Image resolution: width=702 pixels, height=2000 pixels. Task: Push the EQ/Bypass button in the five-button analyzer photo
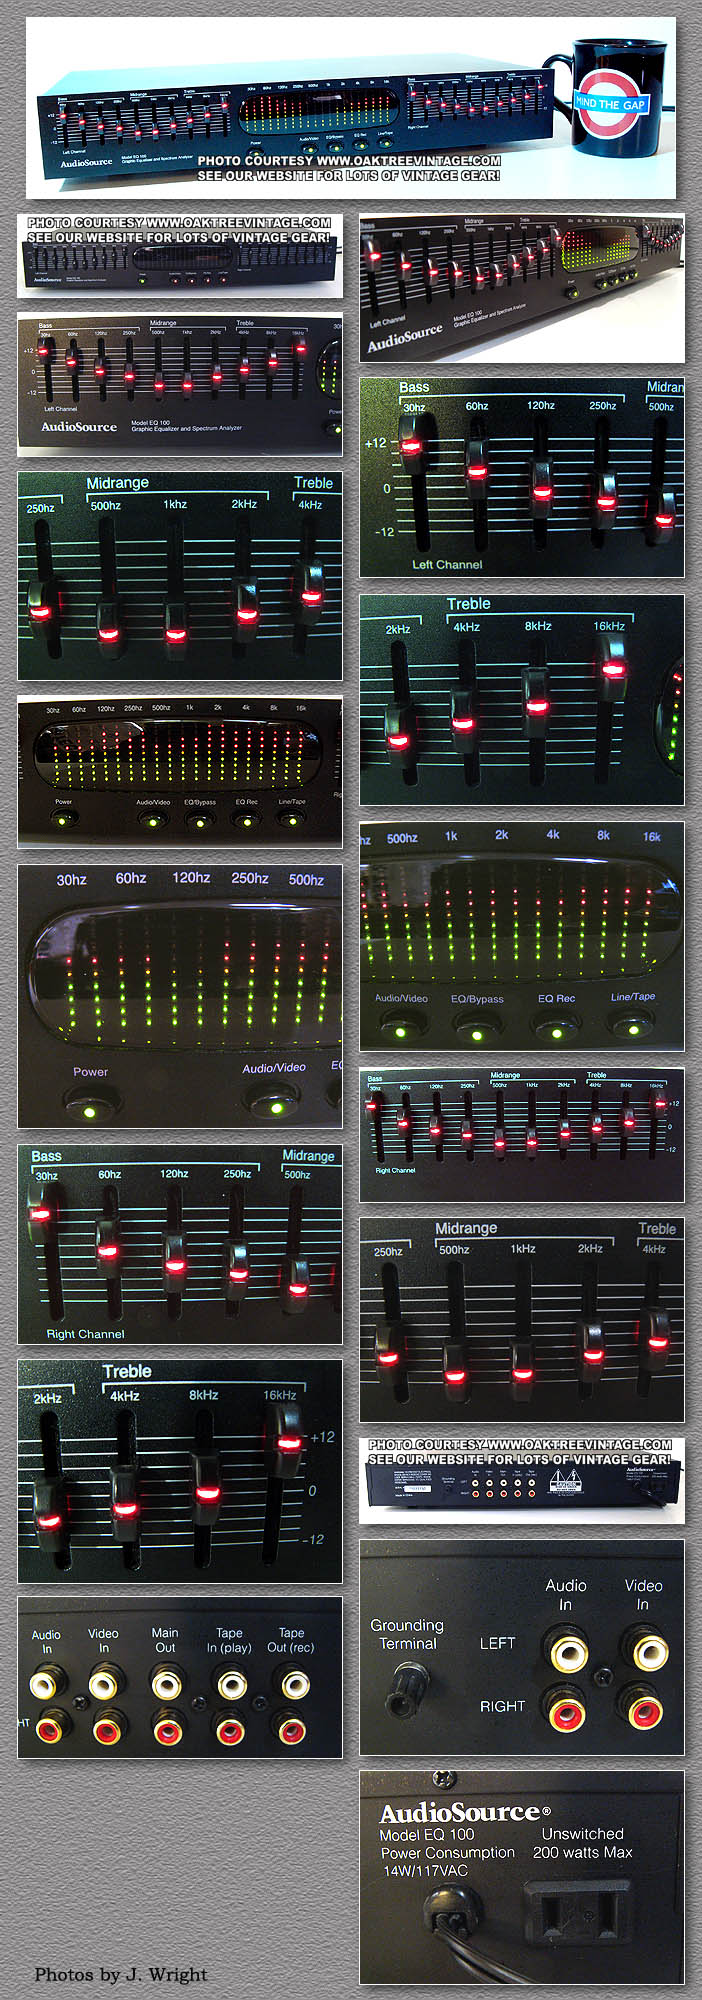pos(199,822)
